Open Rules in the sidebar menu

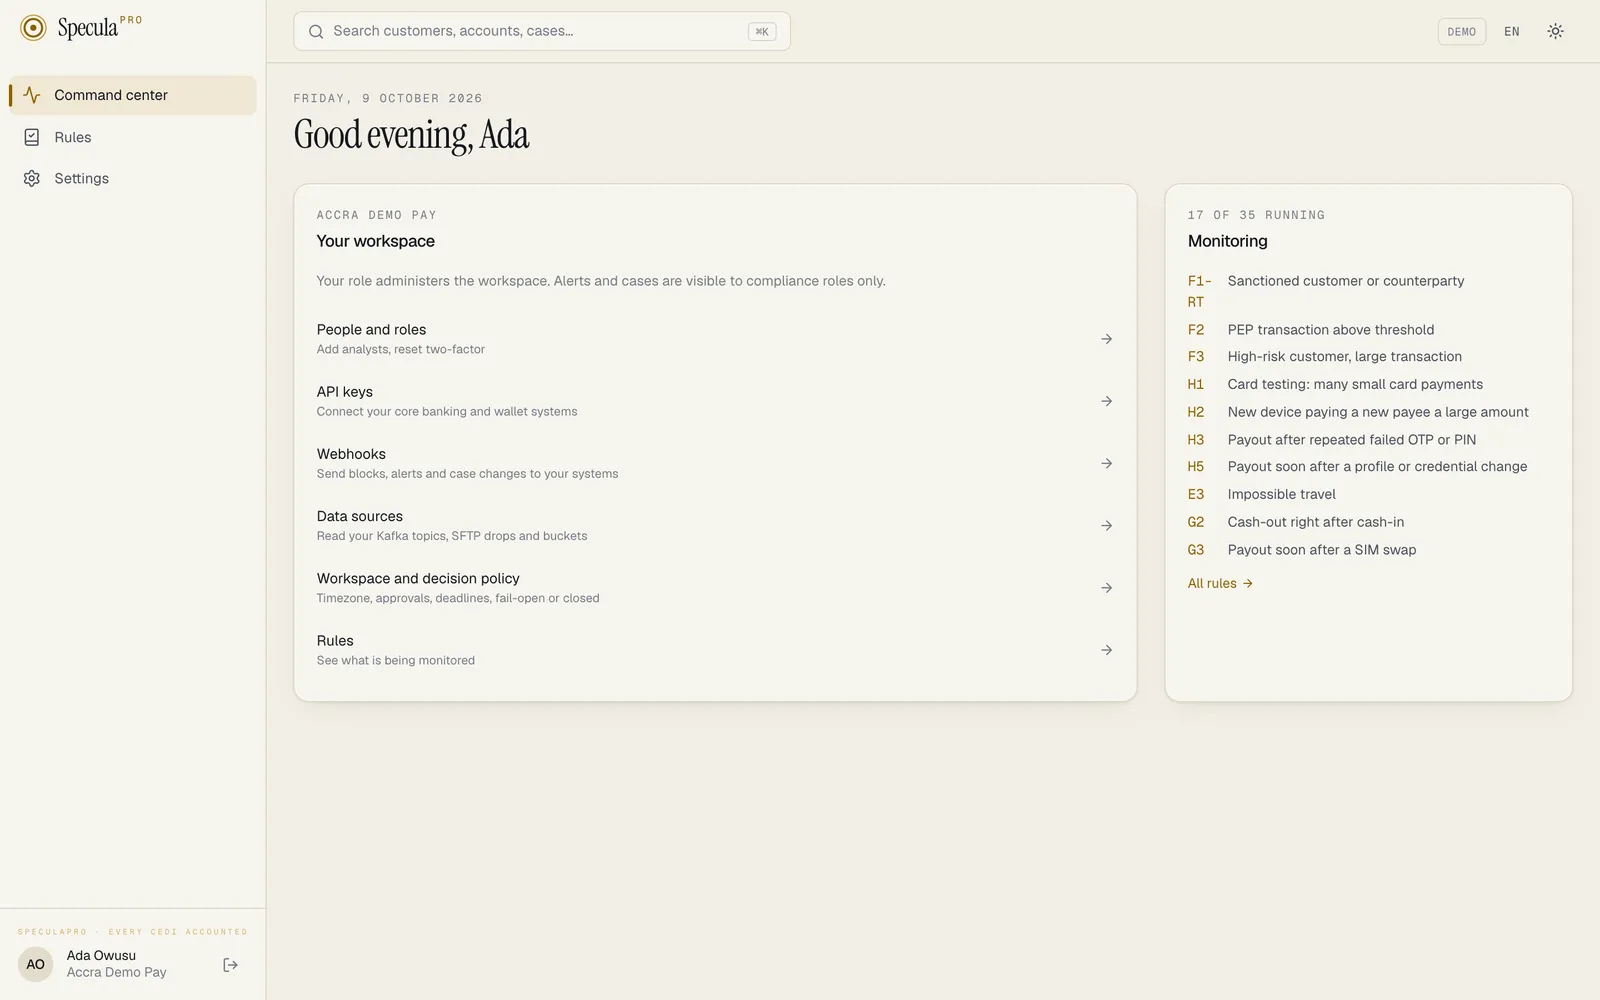point(133,137)
